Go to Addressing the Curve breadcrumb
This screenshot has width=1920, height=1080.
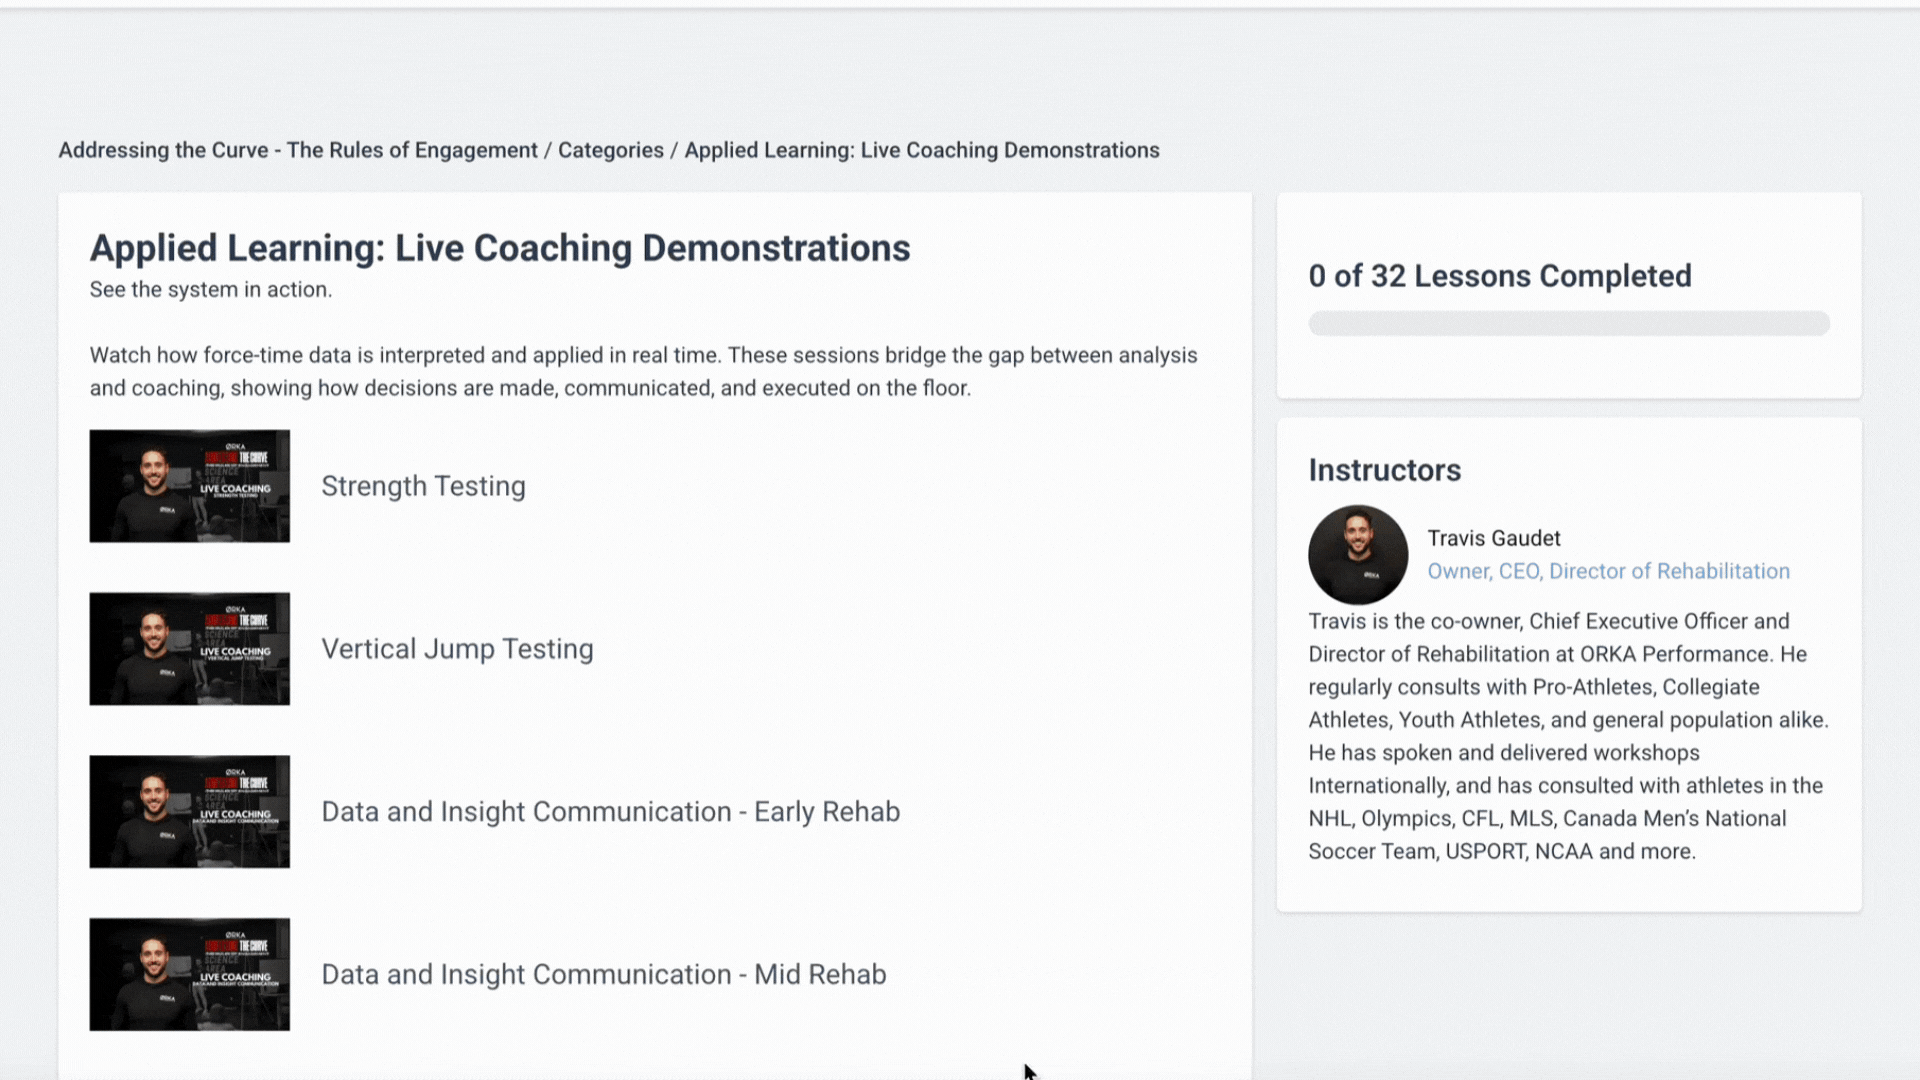tap(298, 150)
